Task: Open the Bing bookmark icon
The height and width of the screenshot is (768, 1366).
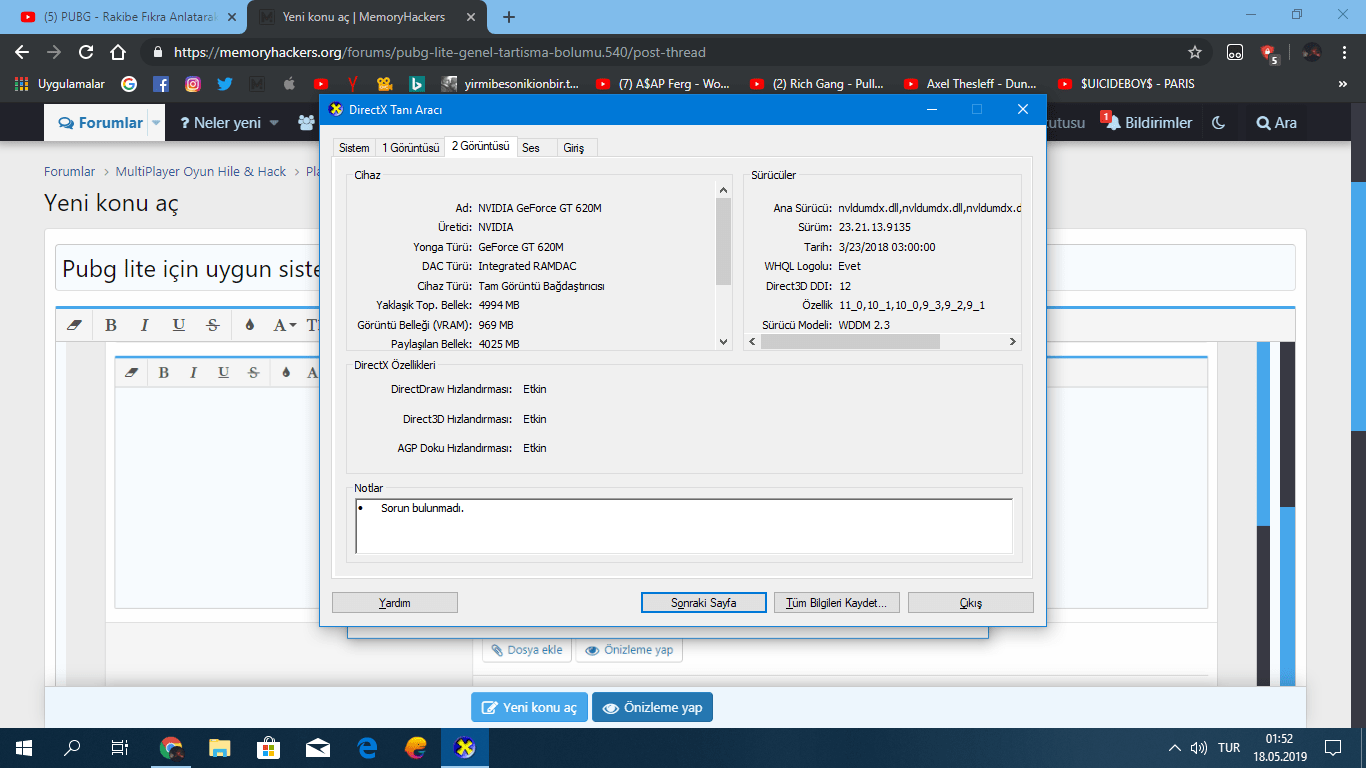Action: pos(417,84)
